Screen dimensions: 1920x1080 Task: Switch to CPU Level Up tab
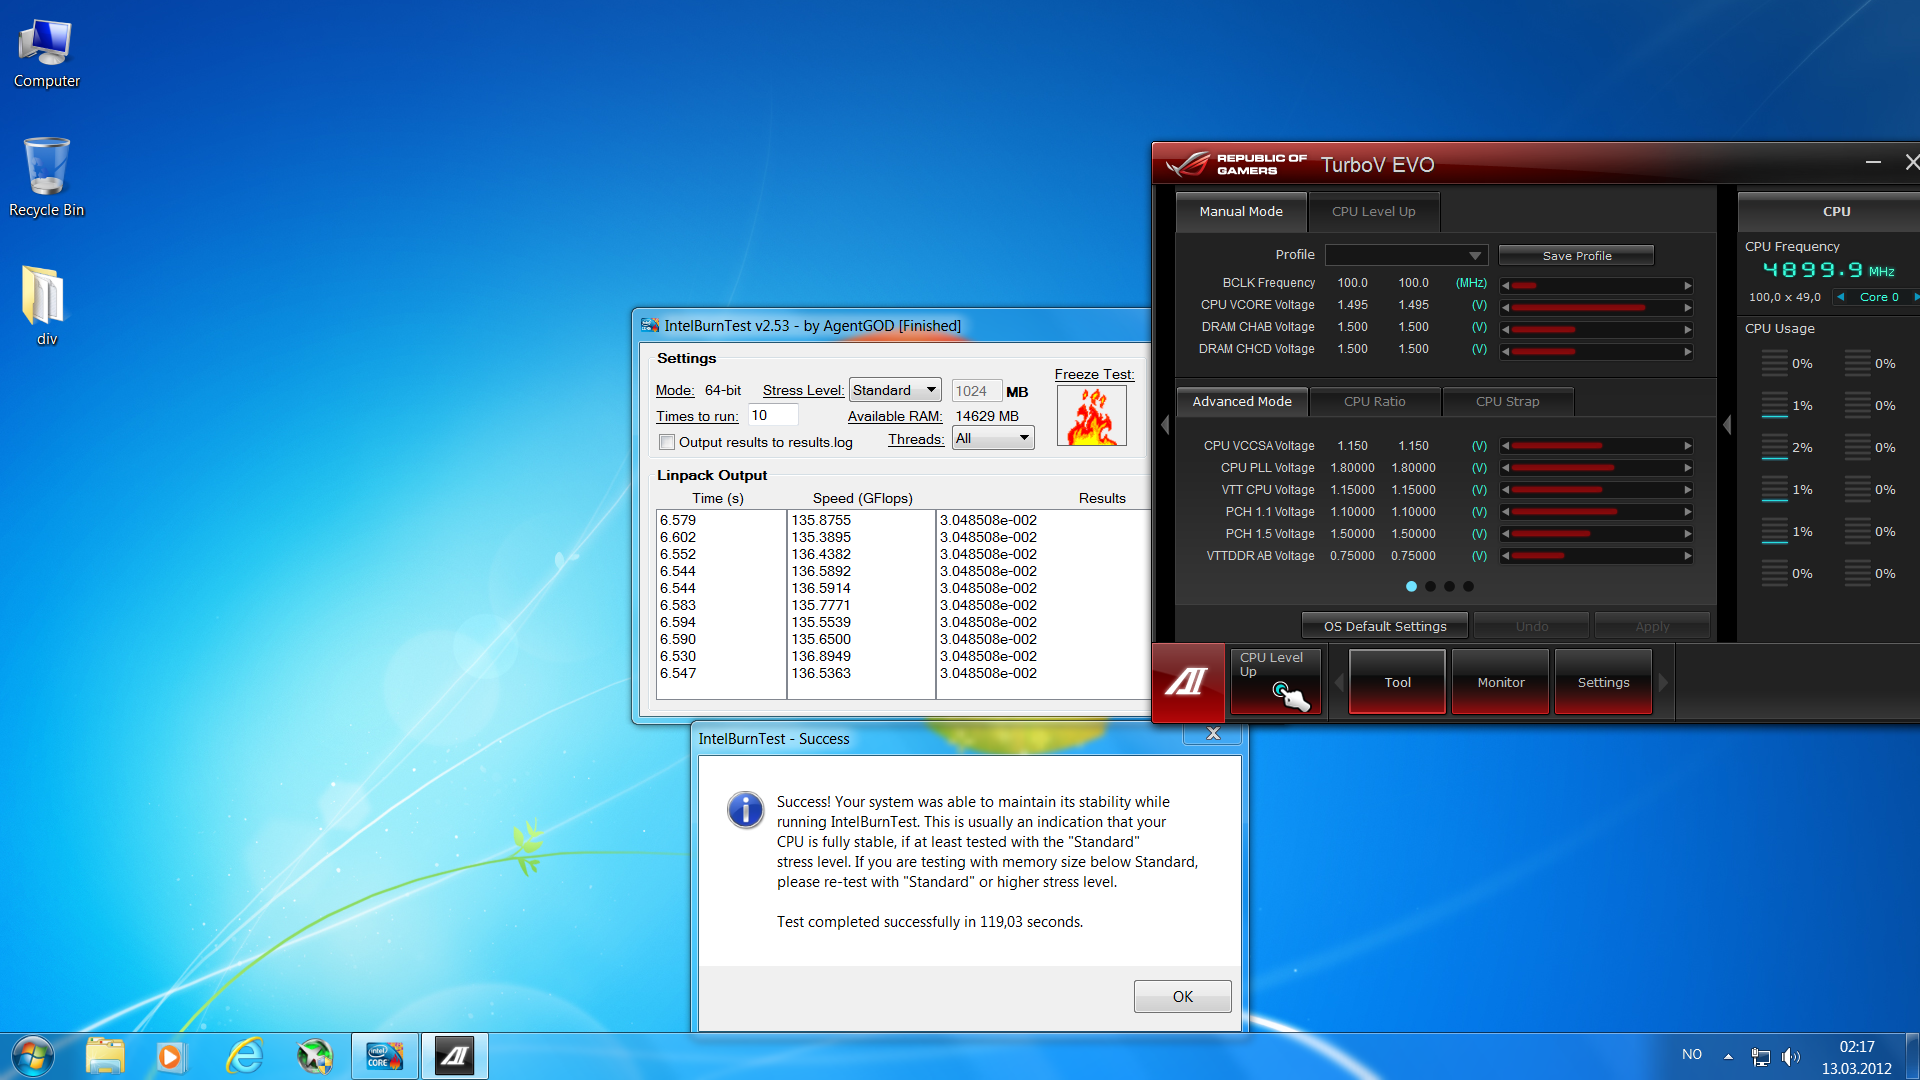pos(1373,212)
